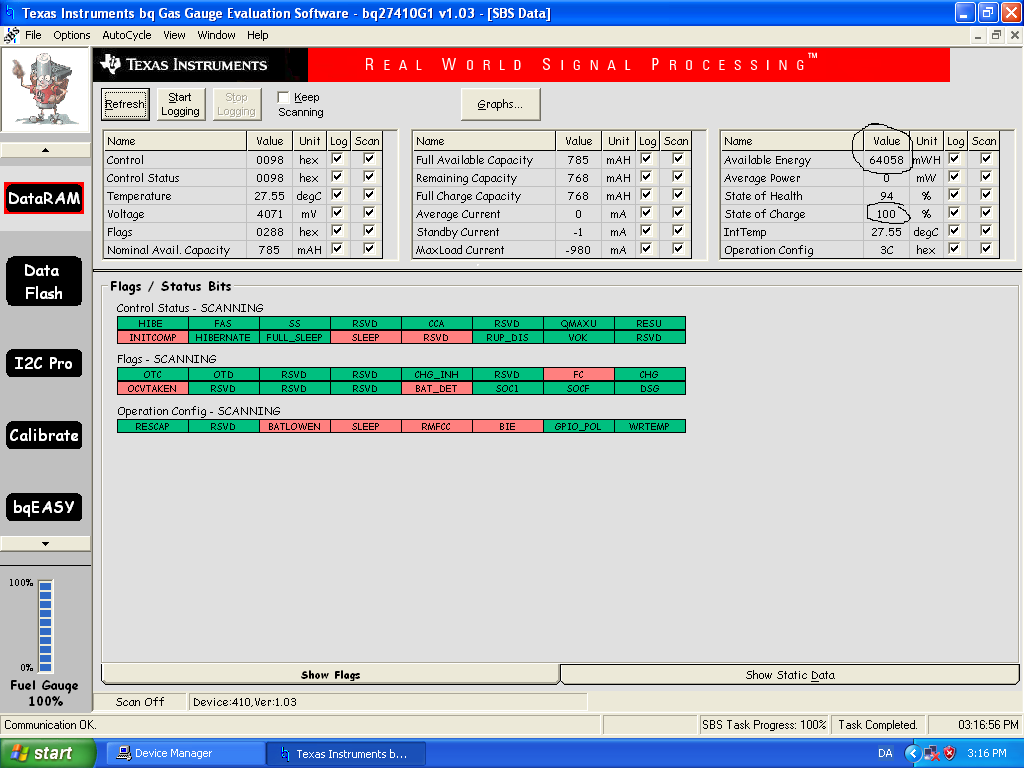Toggle Scan checkbox for Available Energy row
1024x768 pixels.
pyautogui.click(x=986, y=159)
